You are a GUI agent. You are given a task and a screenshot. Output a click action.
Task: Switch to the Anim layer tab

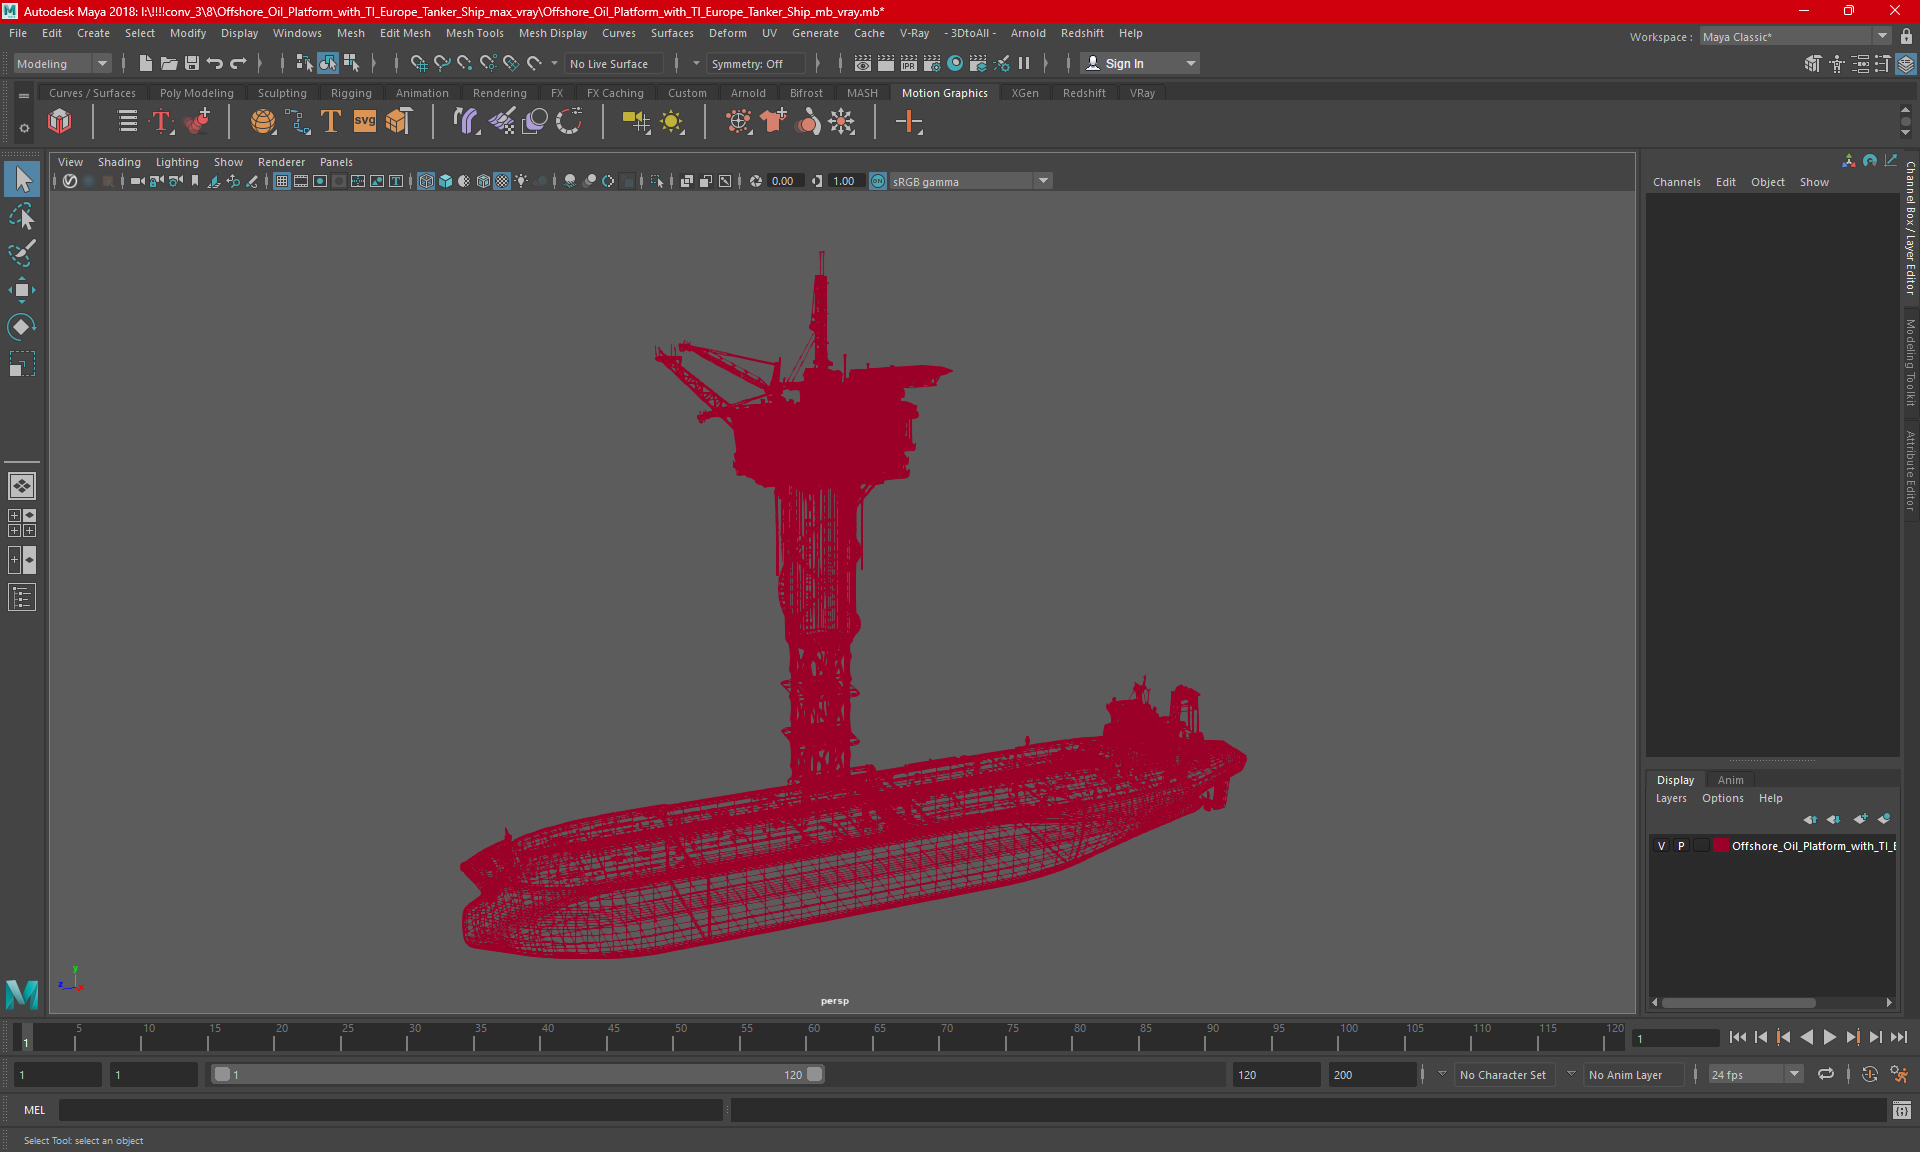coord(1730,780)
